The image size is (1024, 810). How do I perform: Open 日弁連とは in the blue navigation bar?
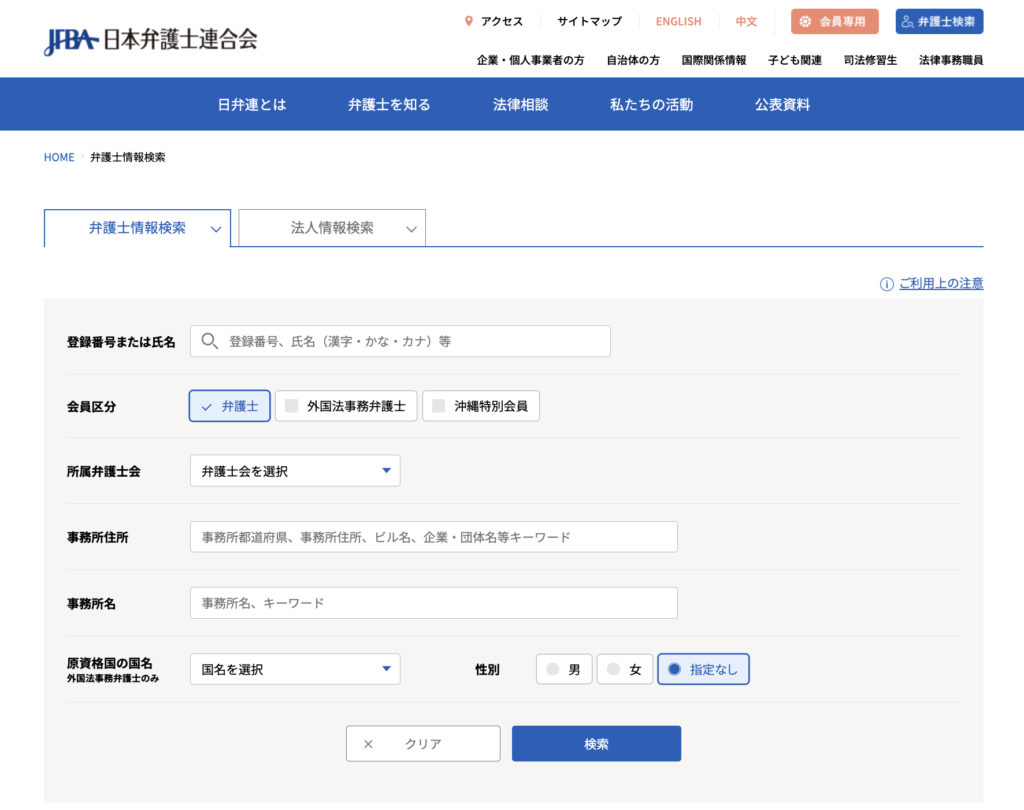[x=252, y=104]
